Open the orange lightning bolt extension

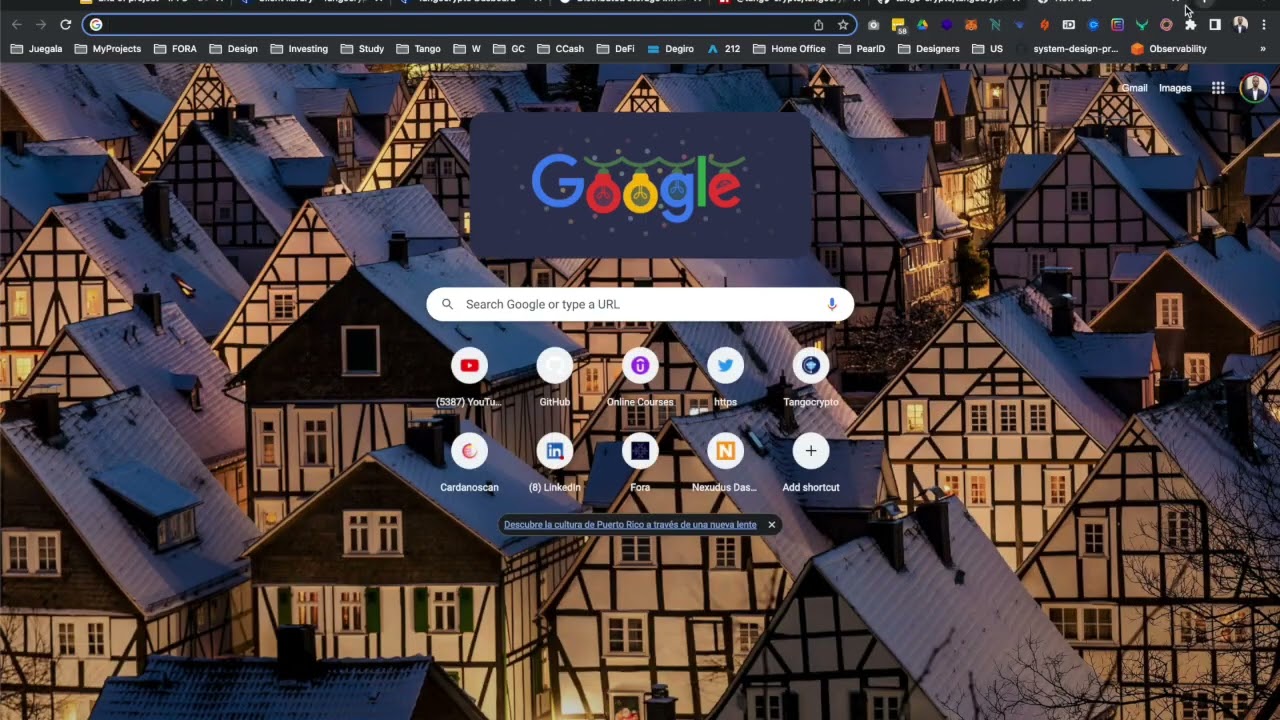coord(1044,24)
